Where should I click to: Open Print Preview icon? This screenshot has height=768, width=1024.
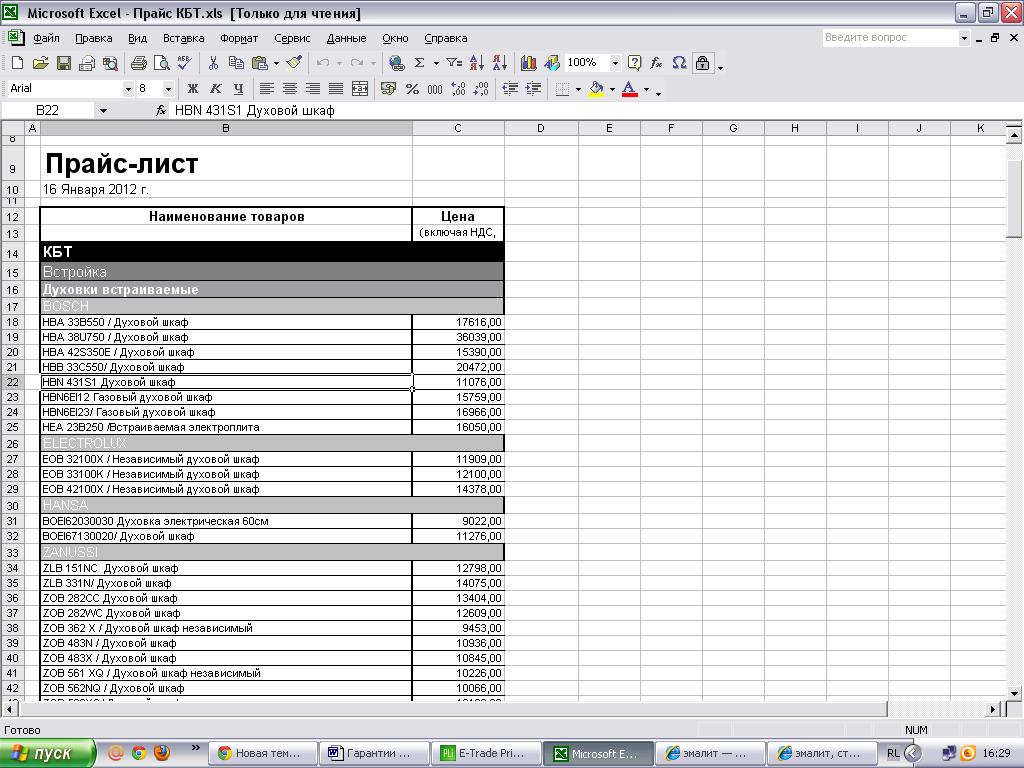tap(161, 63)
